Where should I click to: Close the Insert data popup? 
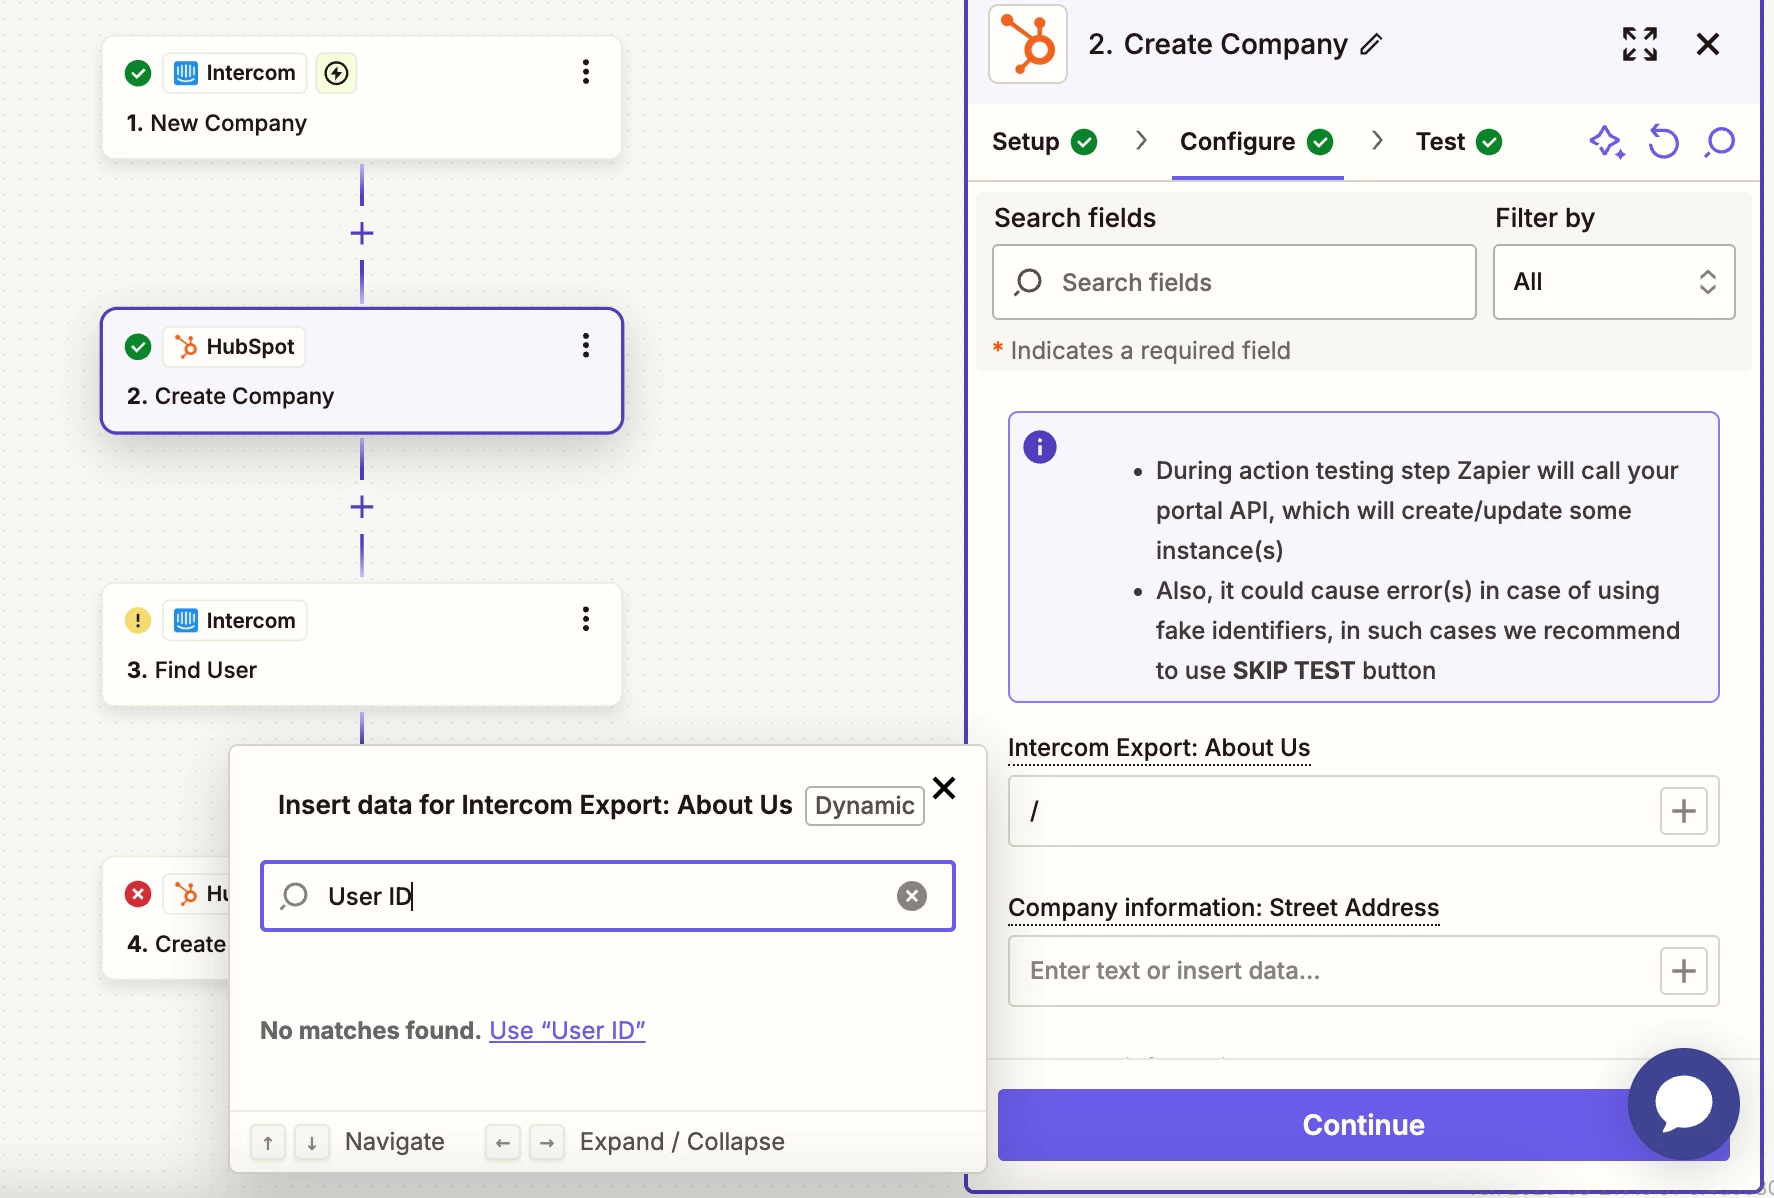click(944, 789)
